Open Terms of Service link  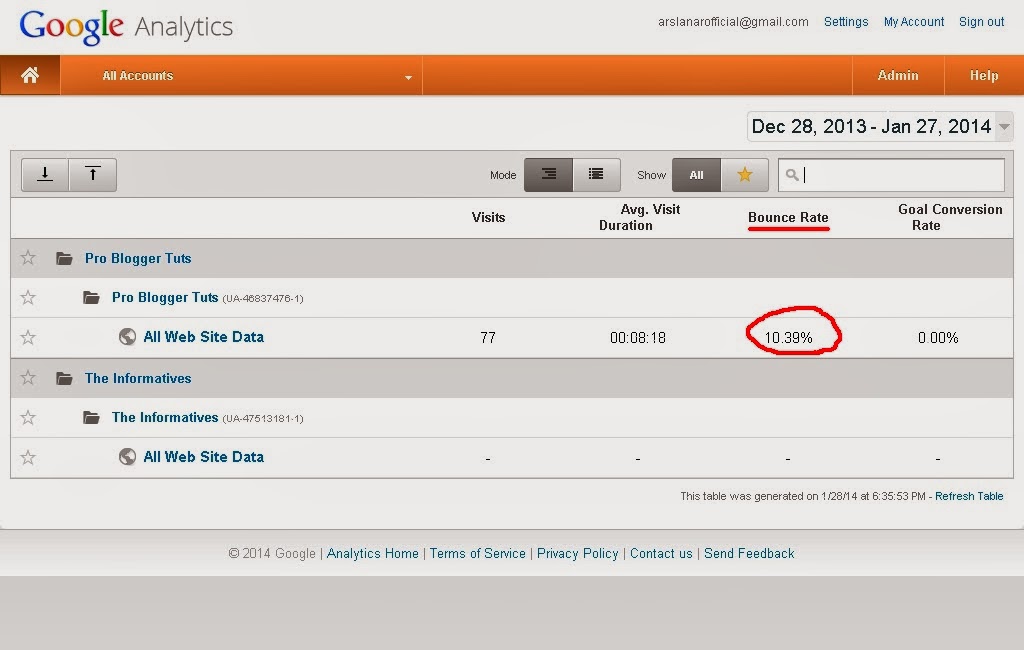(477, 553)
